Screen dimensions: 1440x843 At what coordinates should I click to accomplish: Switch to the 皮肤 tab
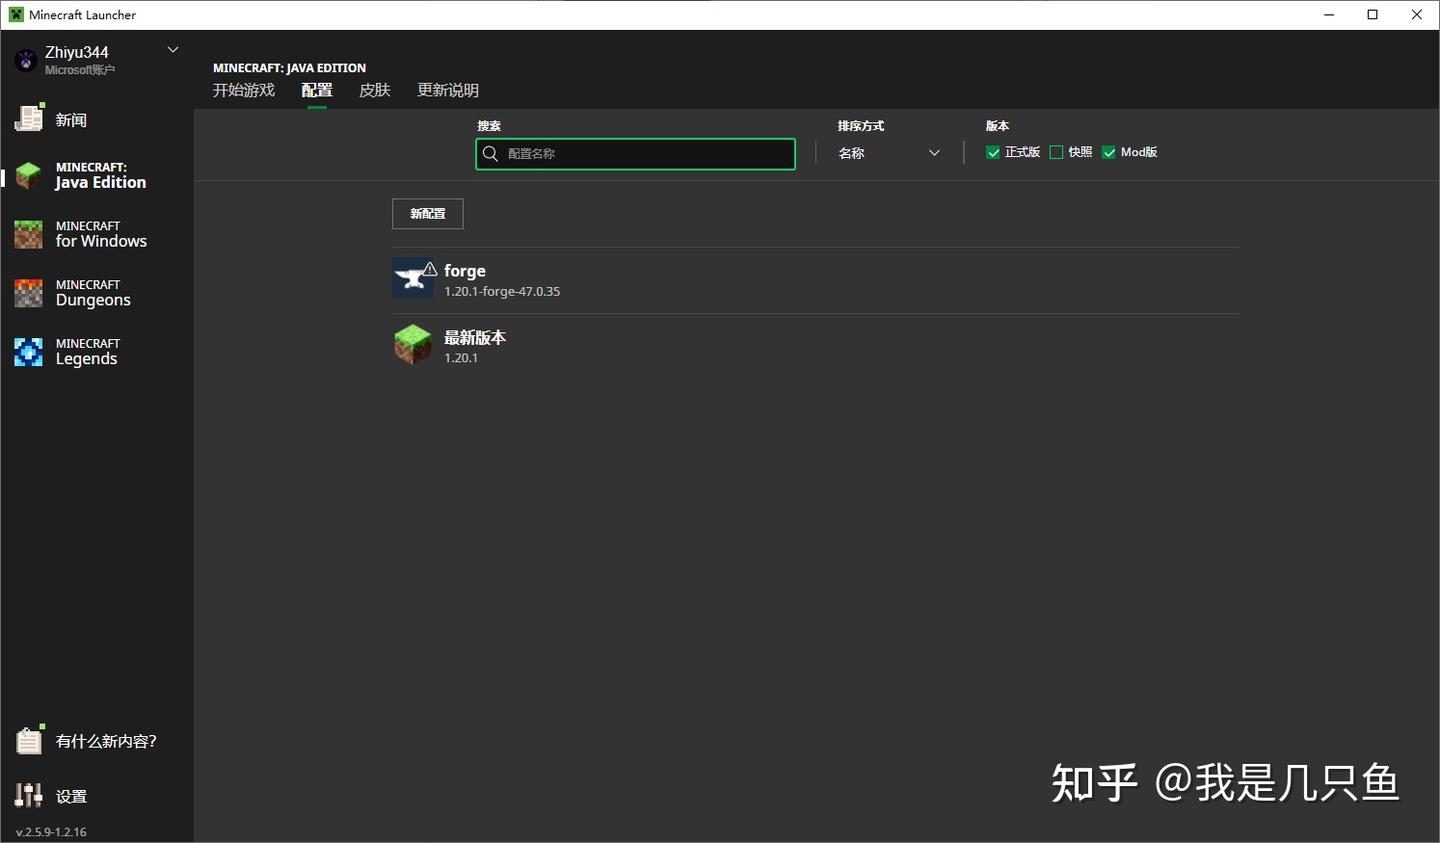pyautogui.click(x=374, y=90)
